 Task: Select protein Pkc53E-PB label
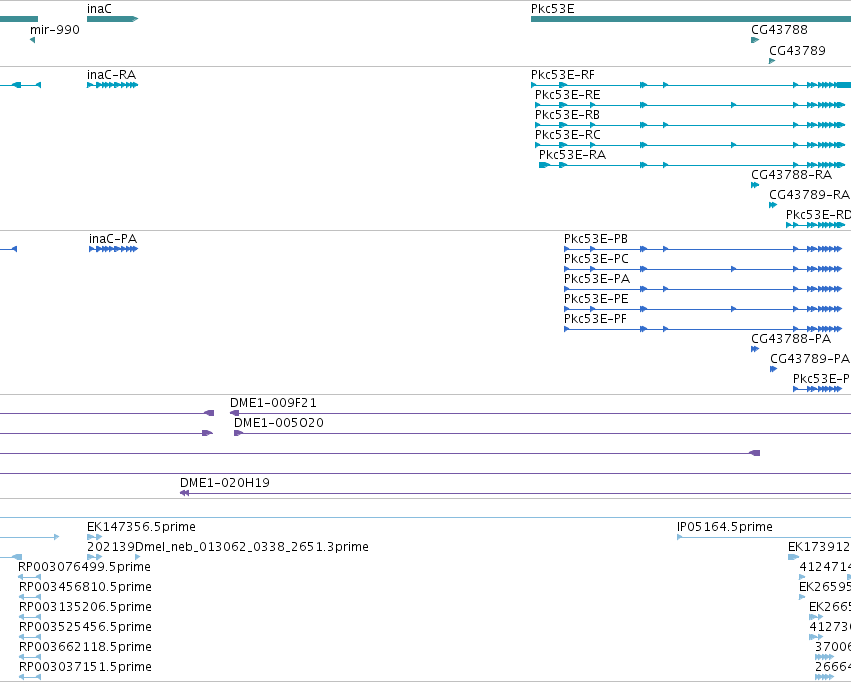pyautogui.click(x=596, y=239)
